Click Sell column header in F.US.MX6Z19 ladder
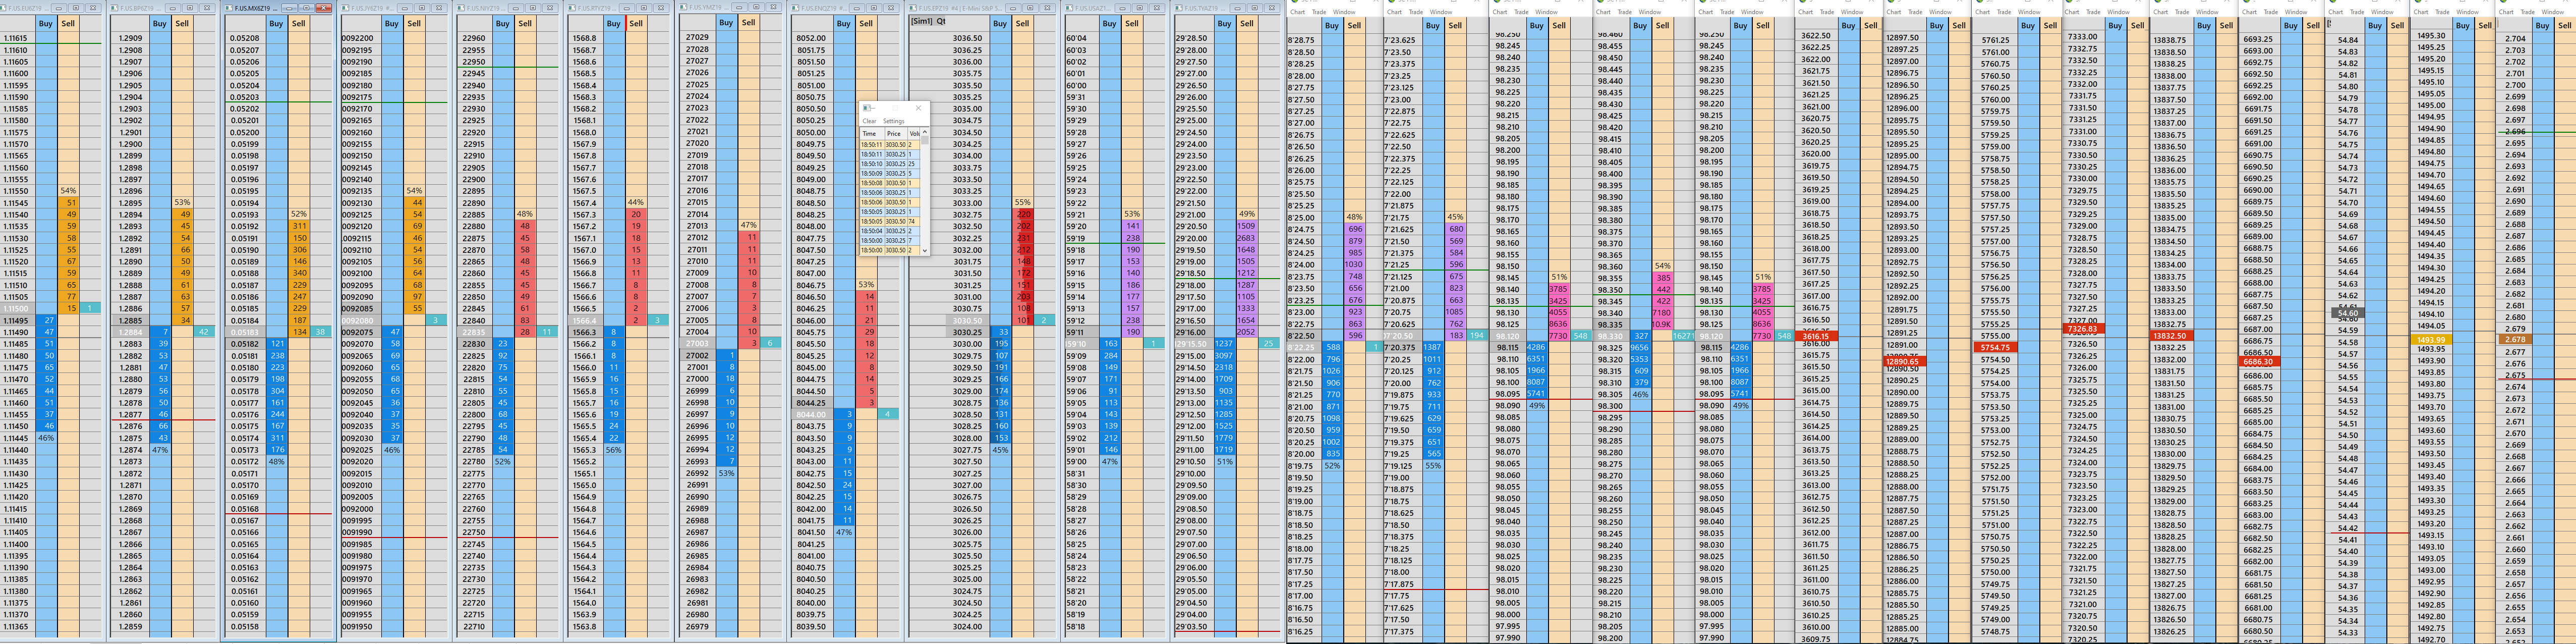2576x644 pixels. point(299,23)
